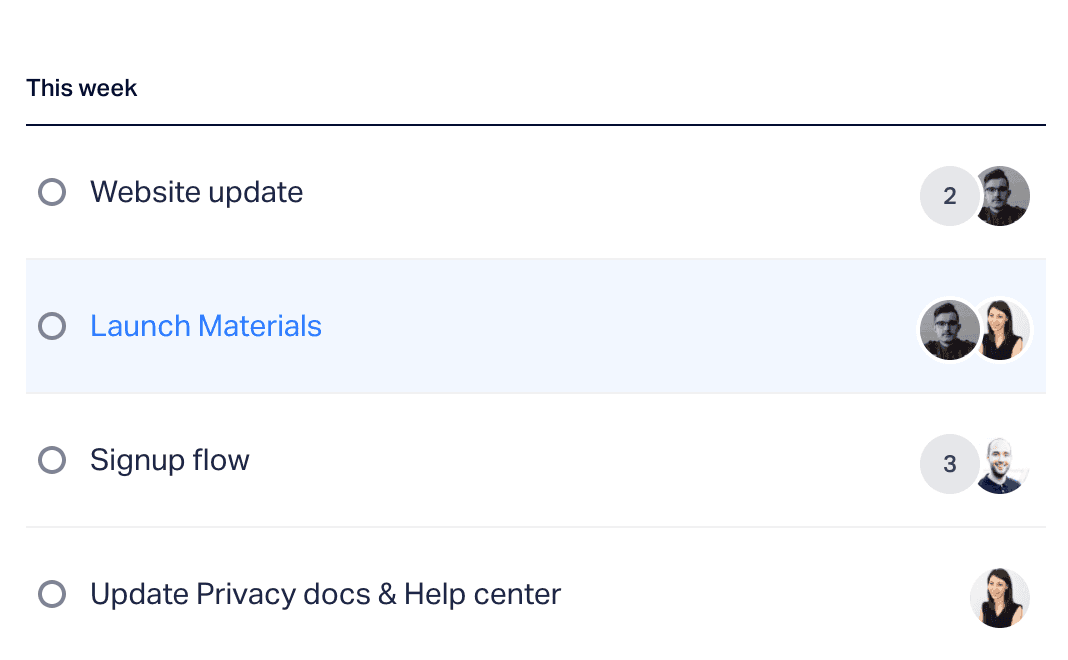Select glasses man avatar on Launch Materials
Image resolution: width=1068 pixels, height=660 pixels.
click(x=949, y=330)
